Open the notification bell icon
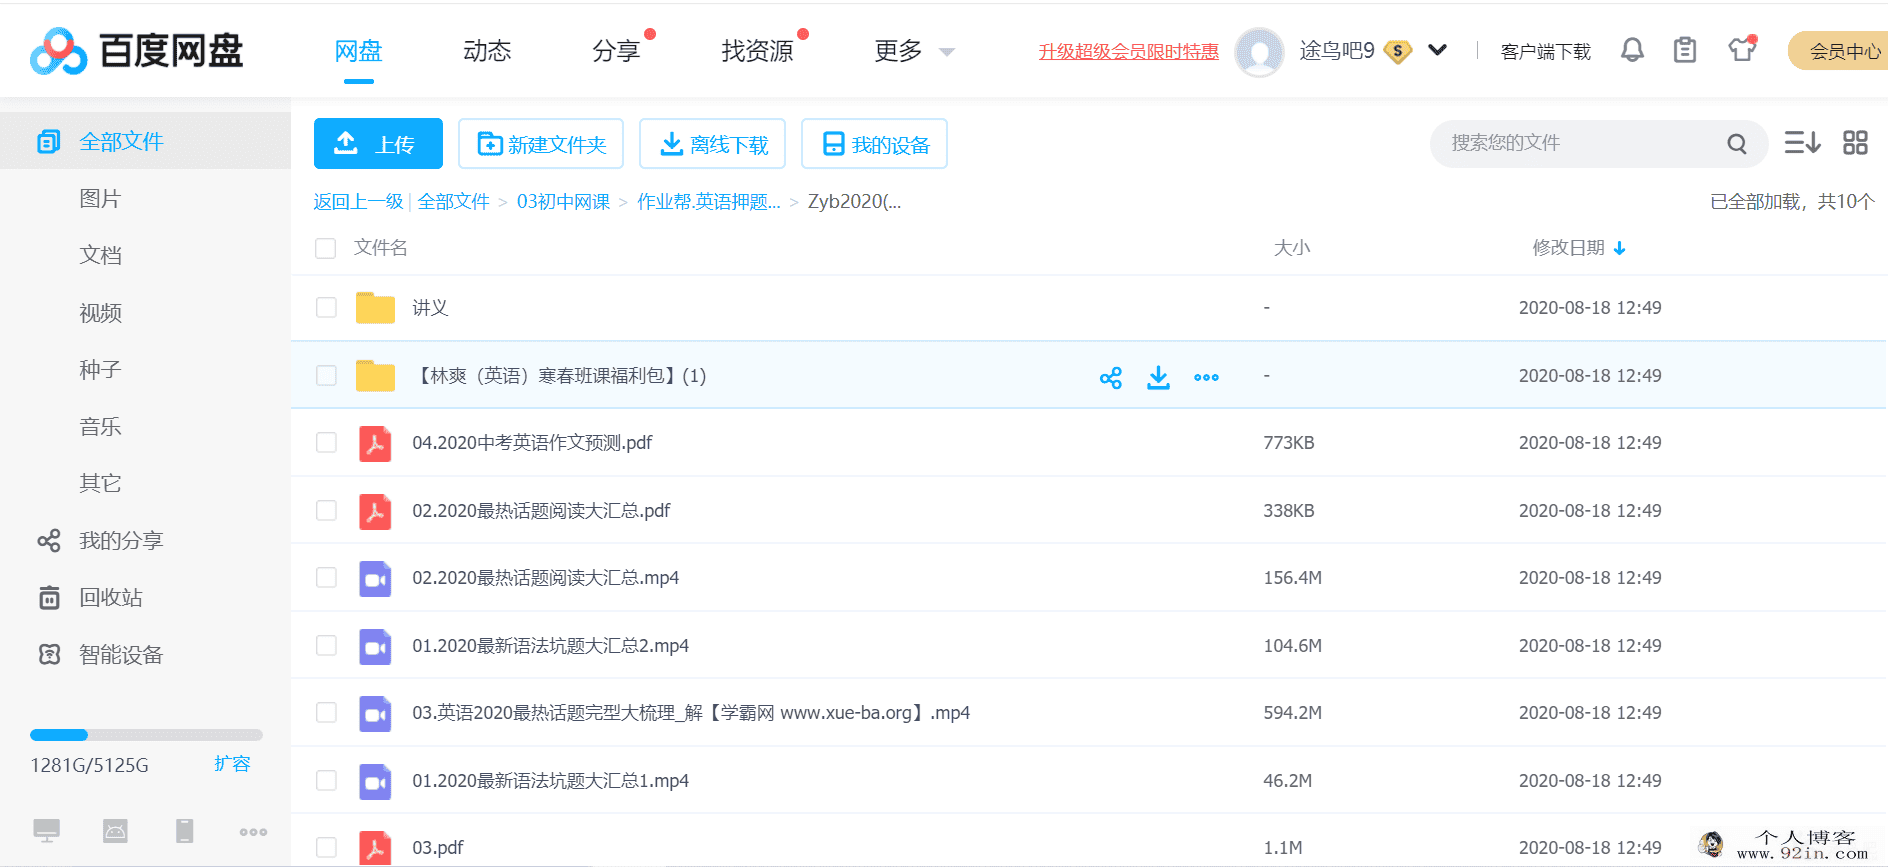The height and width of the screenshot is (867, 1888). point(1632,50)
